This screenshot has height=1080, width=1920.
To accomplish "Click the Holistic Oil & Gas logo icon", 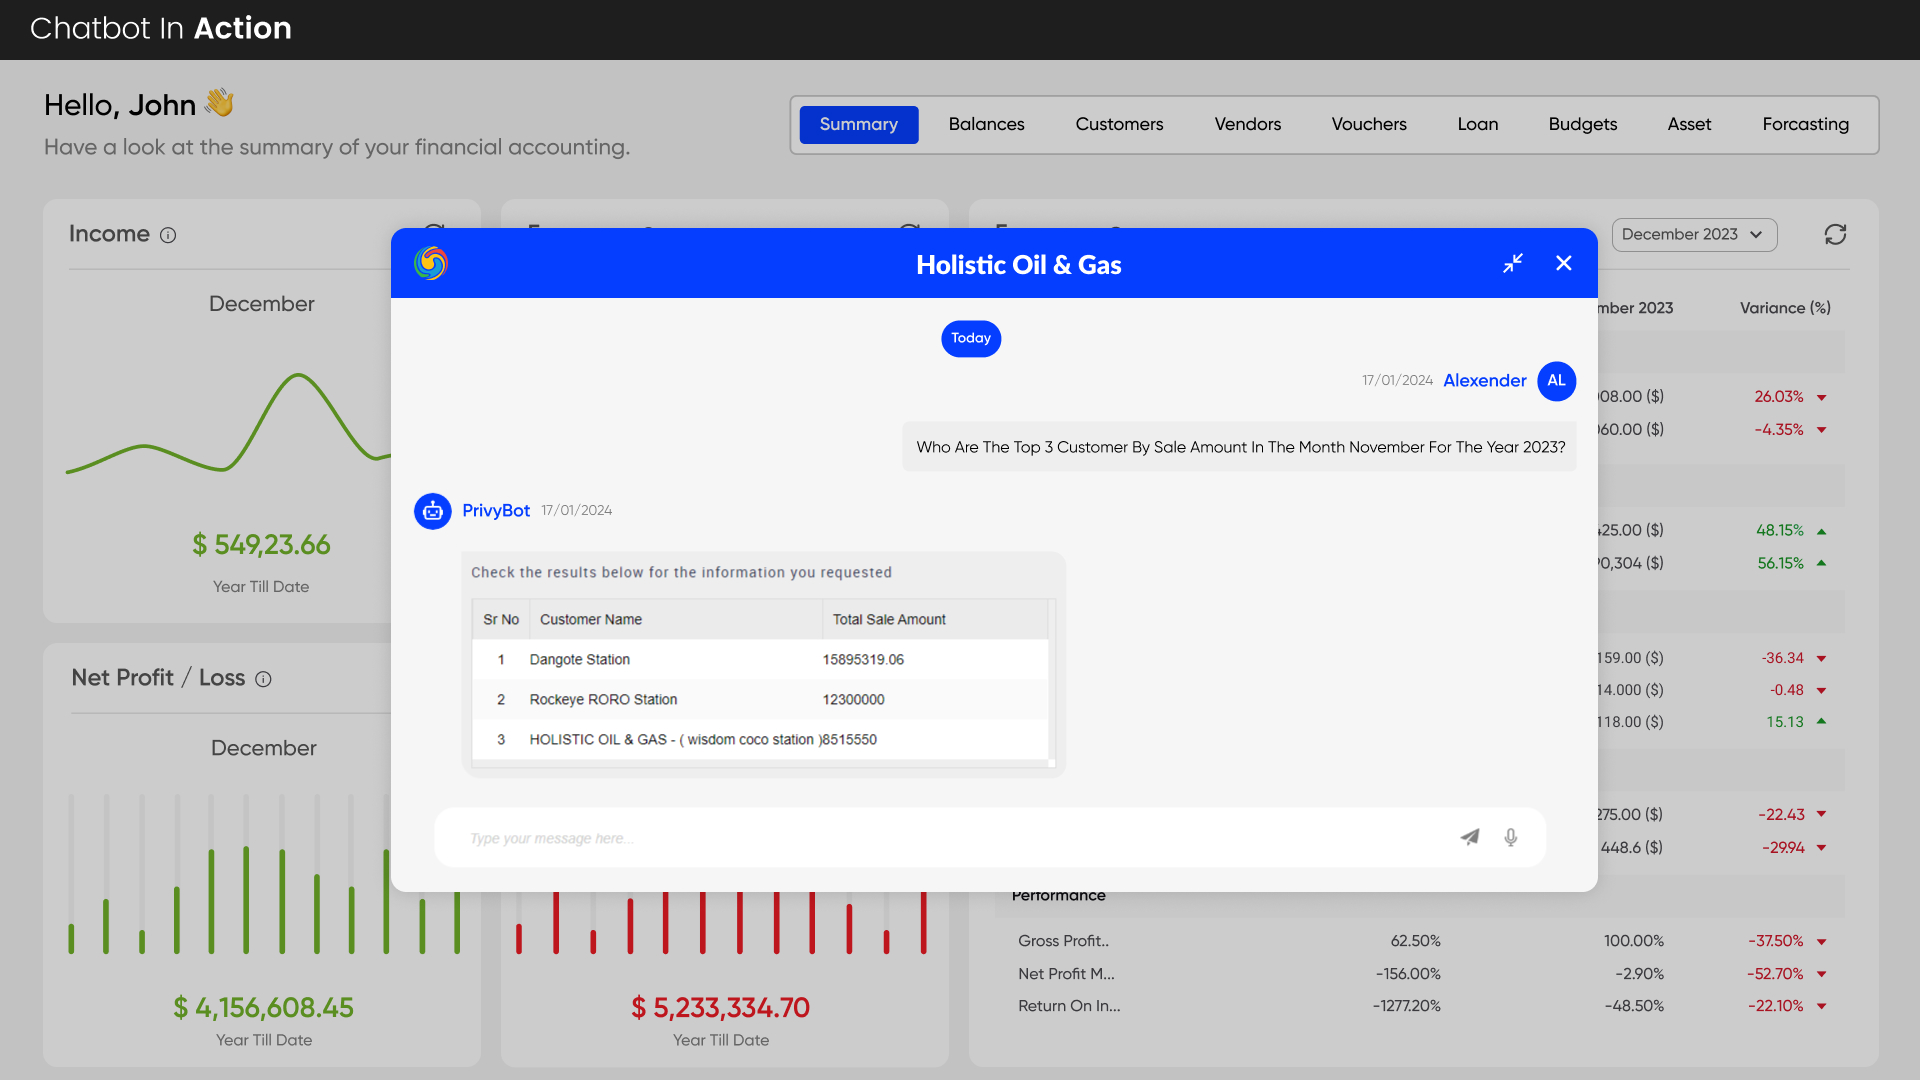I will click(x=431, y=263).
